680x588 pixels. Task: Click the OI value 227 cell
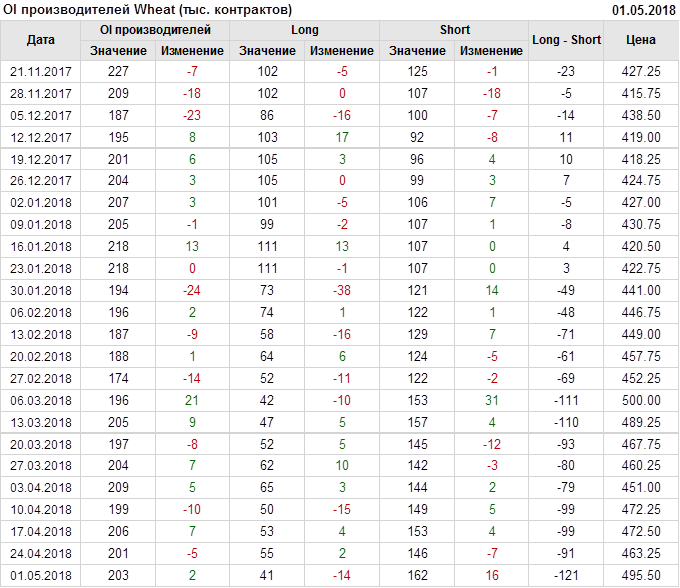118,72
